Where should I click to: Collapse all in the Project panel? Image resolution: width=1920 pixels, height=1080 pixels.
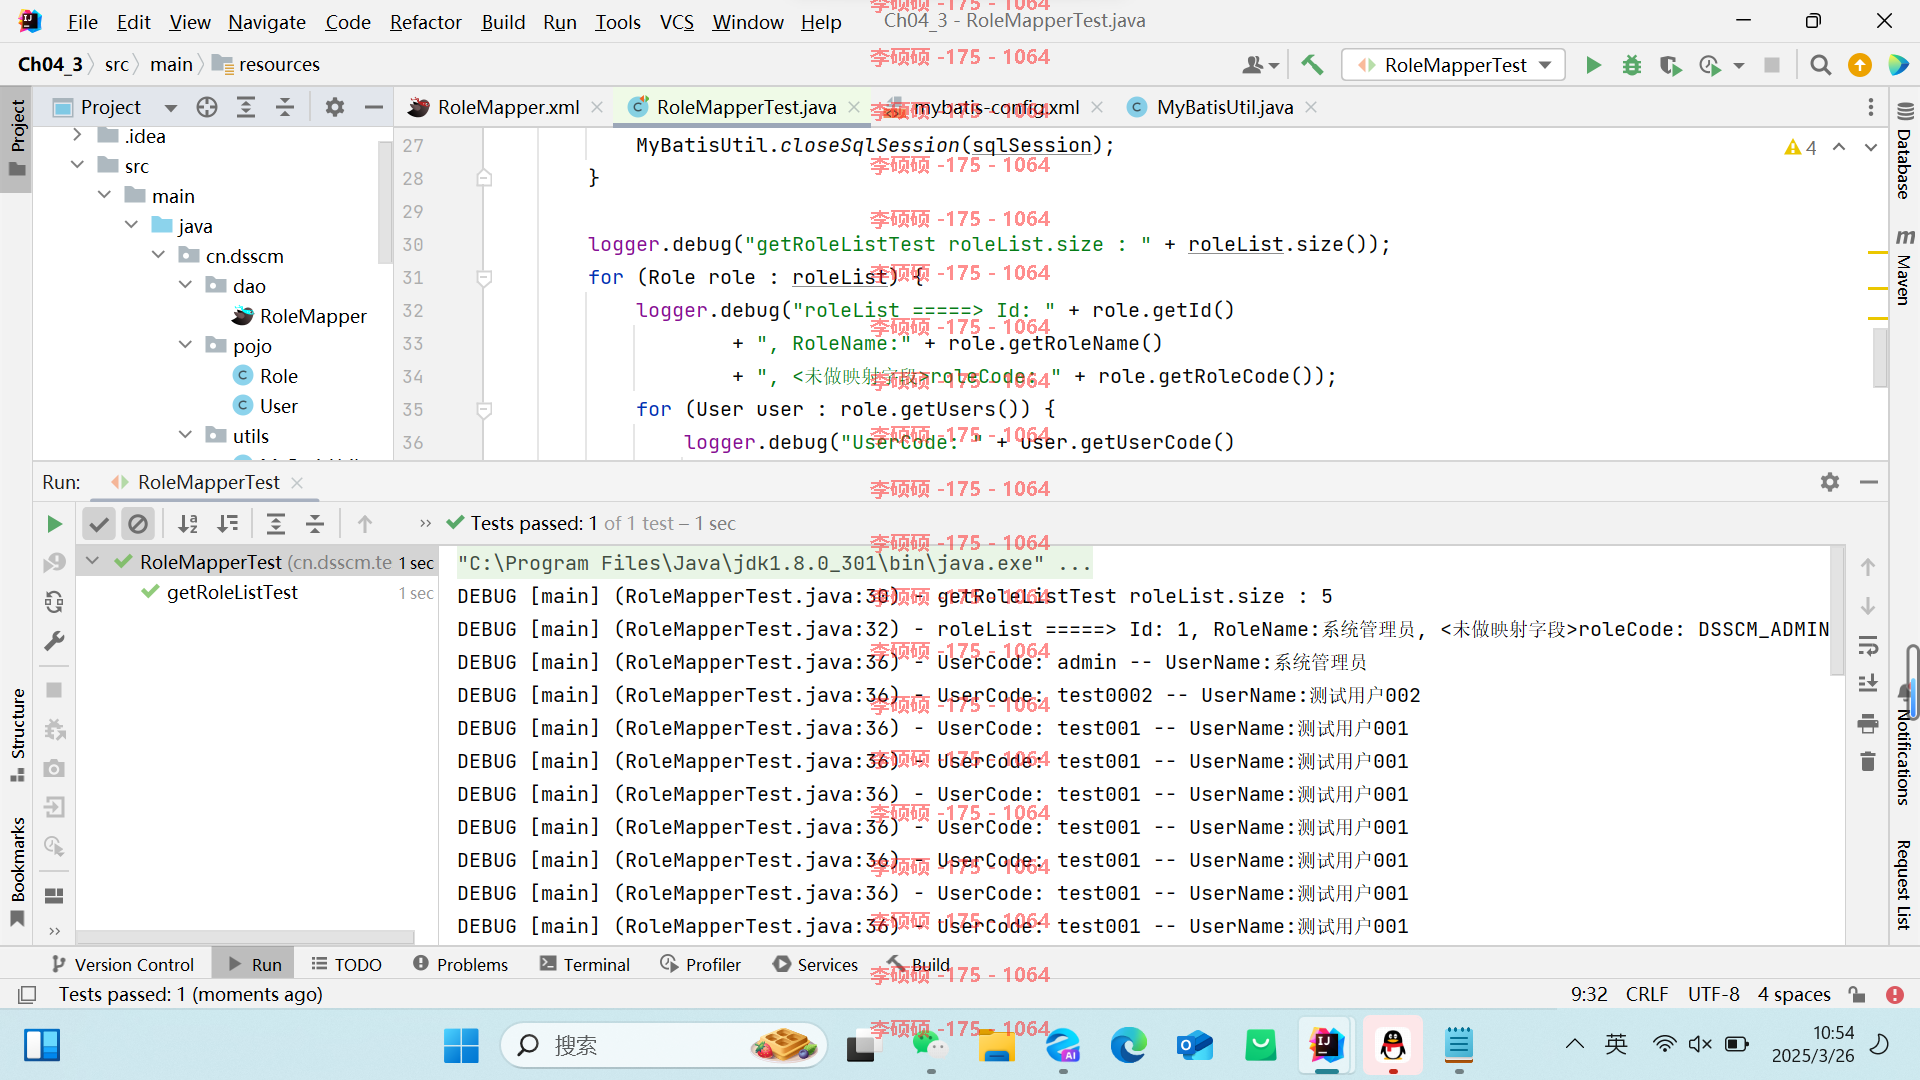285,107
